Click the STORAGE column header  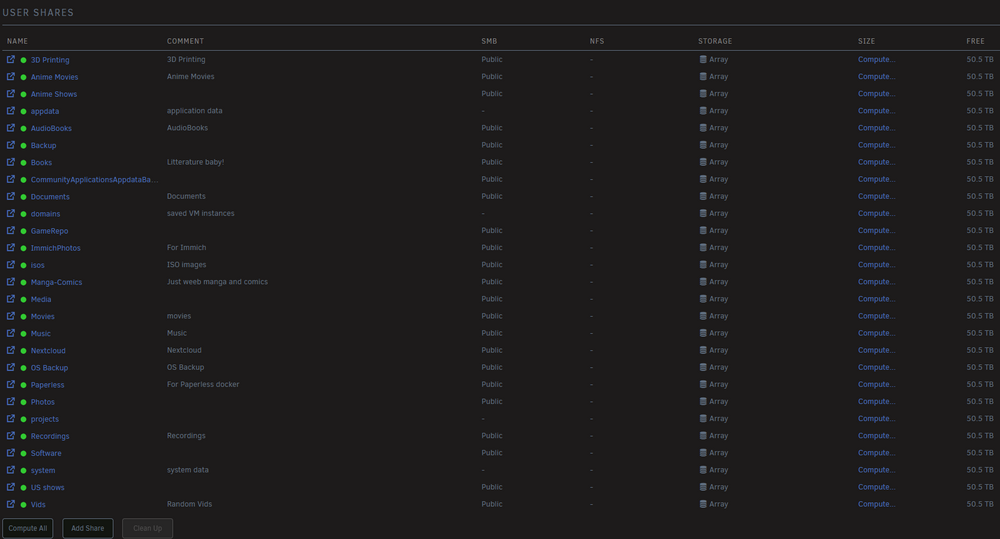click(715, 41)
